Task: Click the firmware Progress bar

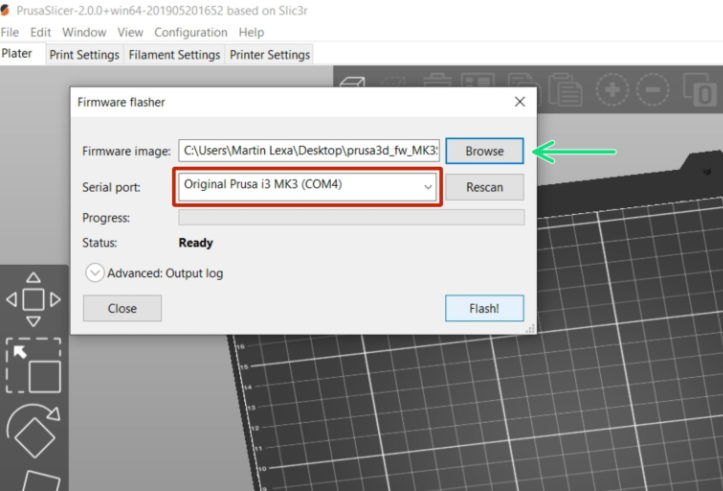Action: [350, 218]
